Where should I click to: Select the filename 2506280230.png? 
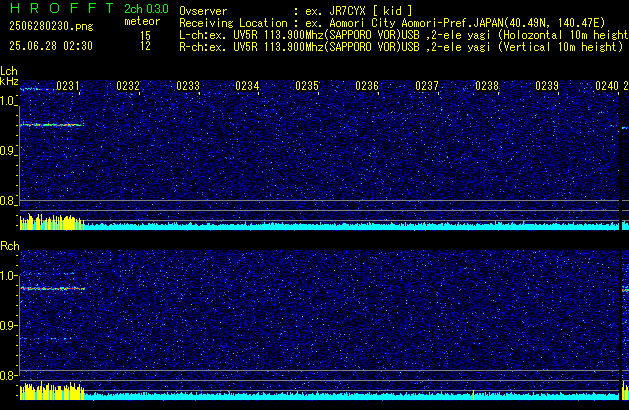(x=51, y=26)
